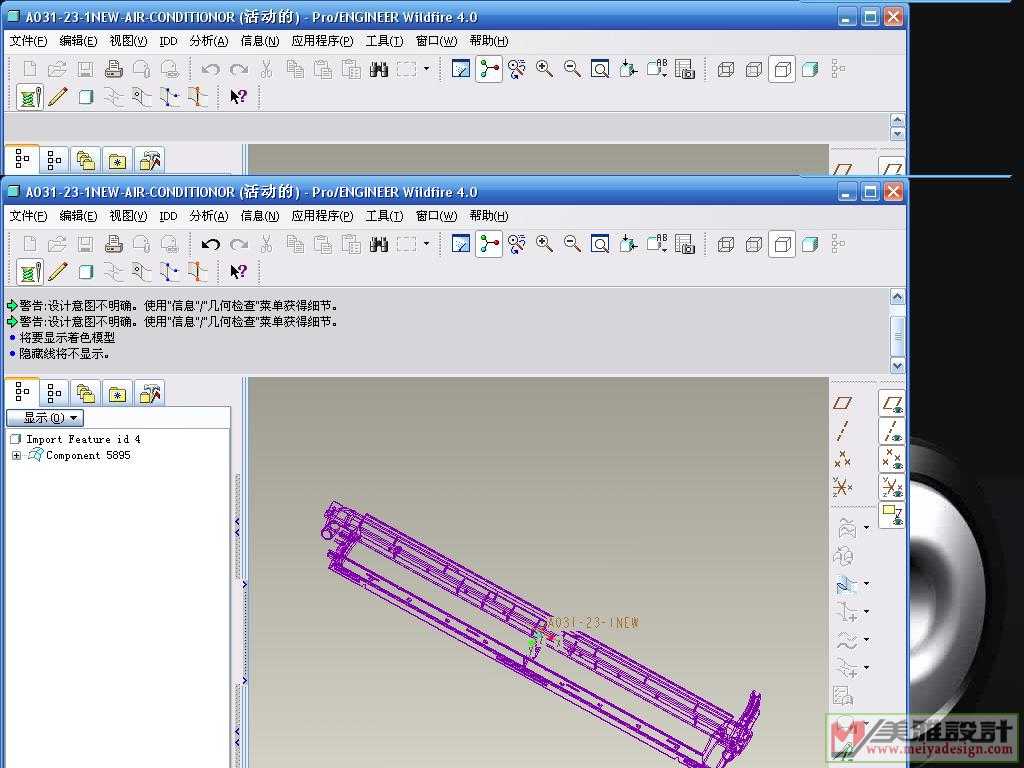The width and height of the screenshot is (1024, 768).
Task: Click the binoculars Find icon in back window
Action: point(379,69)
